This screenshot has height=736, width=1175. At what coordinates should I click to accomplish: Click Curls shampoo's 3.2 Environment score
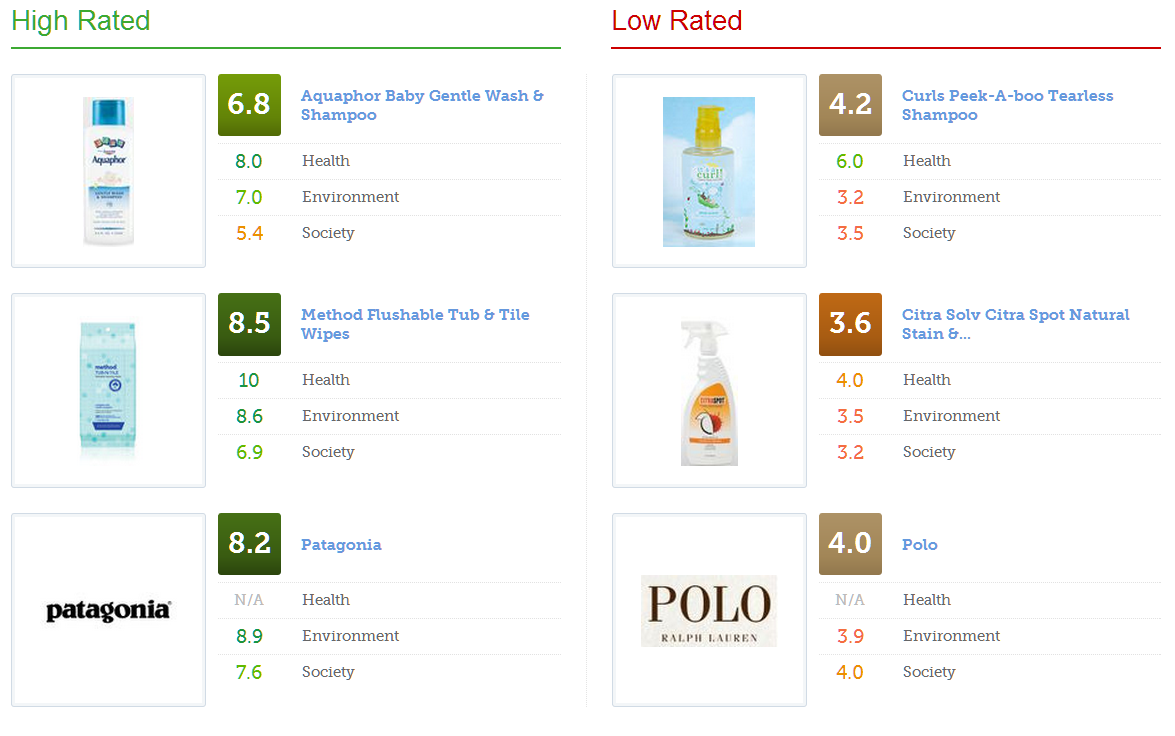(x=851, y=197)
